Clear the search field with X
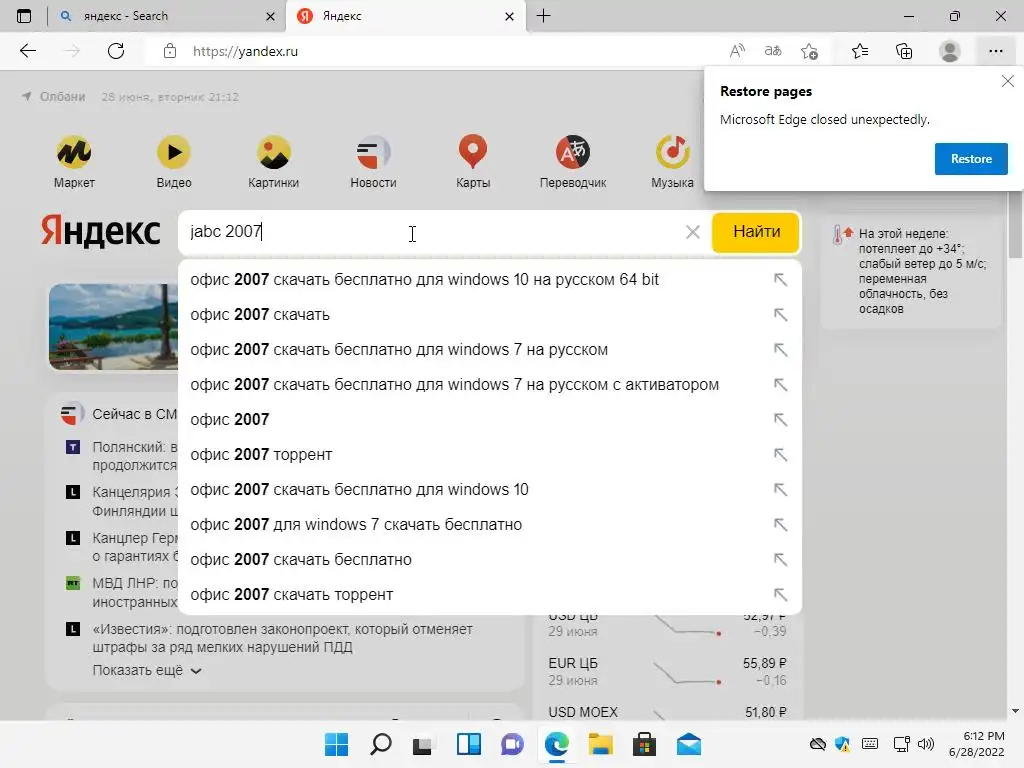The height and width of the screenshot is (768, 1024). click(x=693, y=232)
